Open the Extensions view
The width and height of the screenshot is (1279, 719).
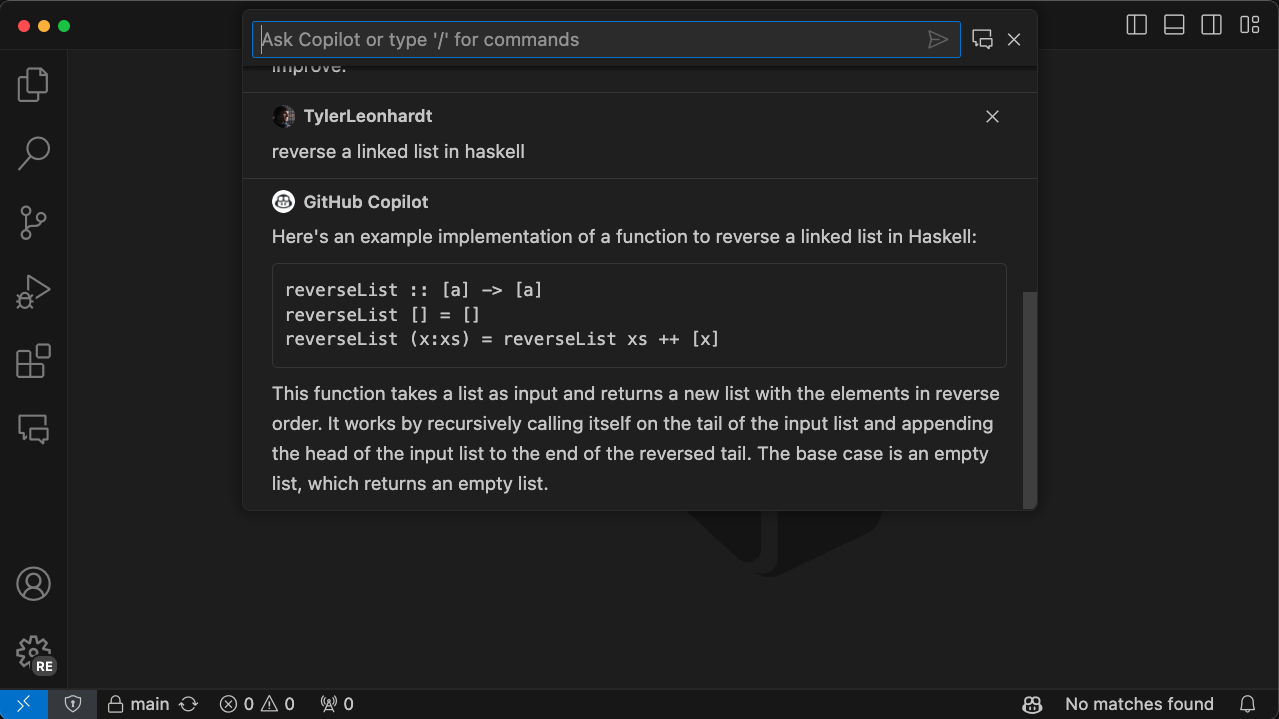[33, 361]
